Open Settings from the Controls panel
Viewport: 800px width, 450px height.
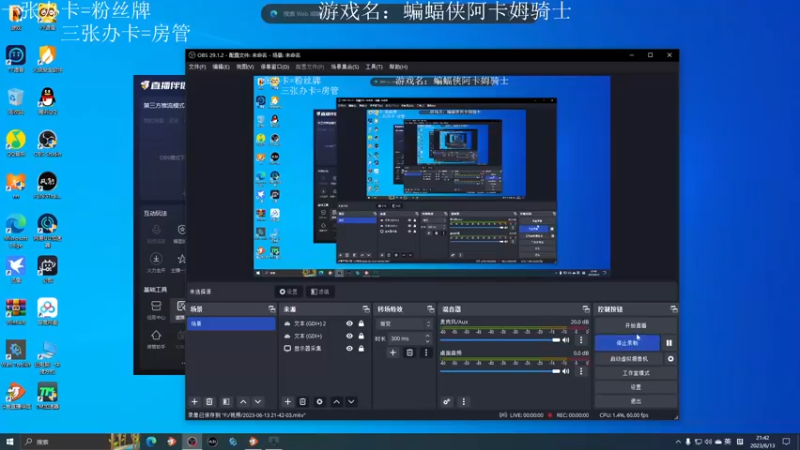tap(636, 387)
